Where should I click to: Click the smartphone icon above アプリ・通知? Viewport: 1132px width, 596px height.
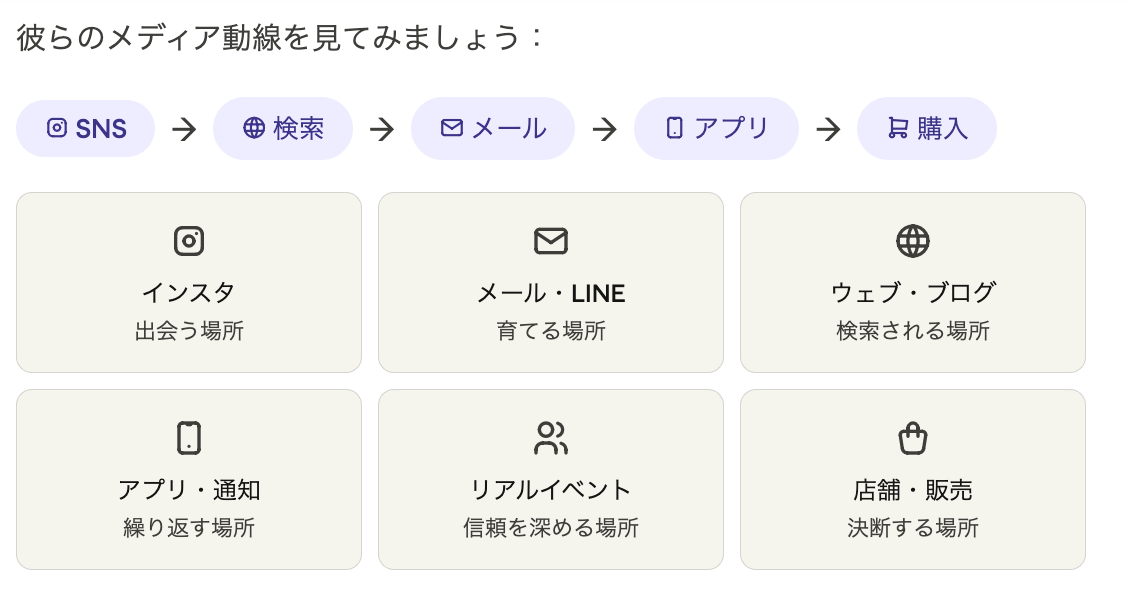[189, 438]
